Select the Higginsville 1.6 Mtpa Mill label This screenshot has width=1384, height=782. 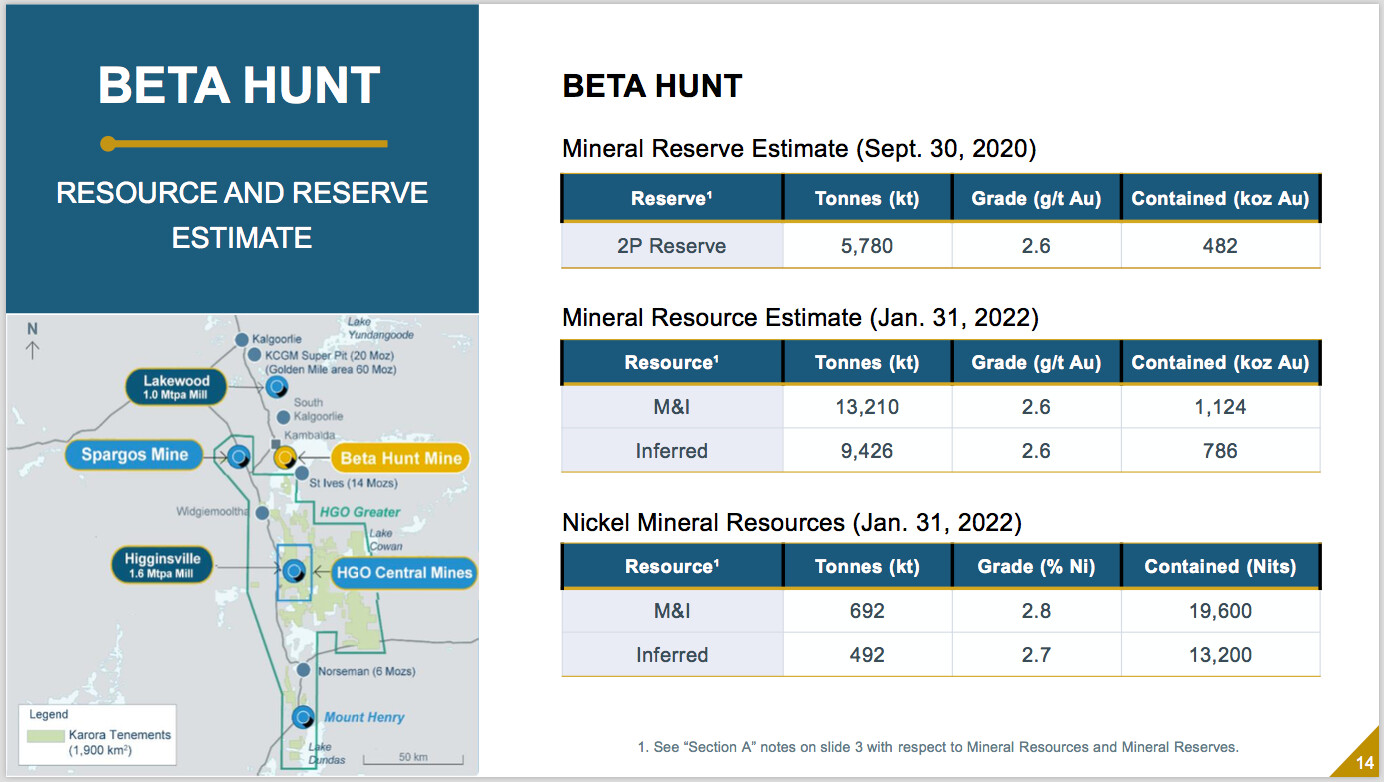pyautogui.click(x=163, y=566)
